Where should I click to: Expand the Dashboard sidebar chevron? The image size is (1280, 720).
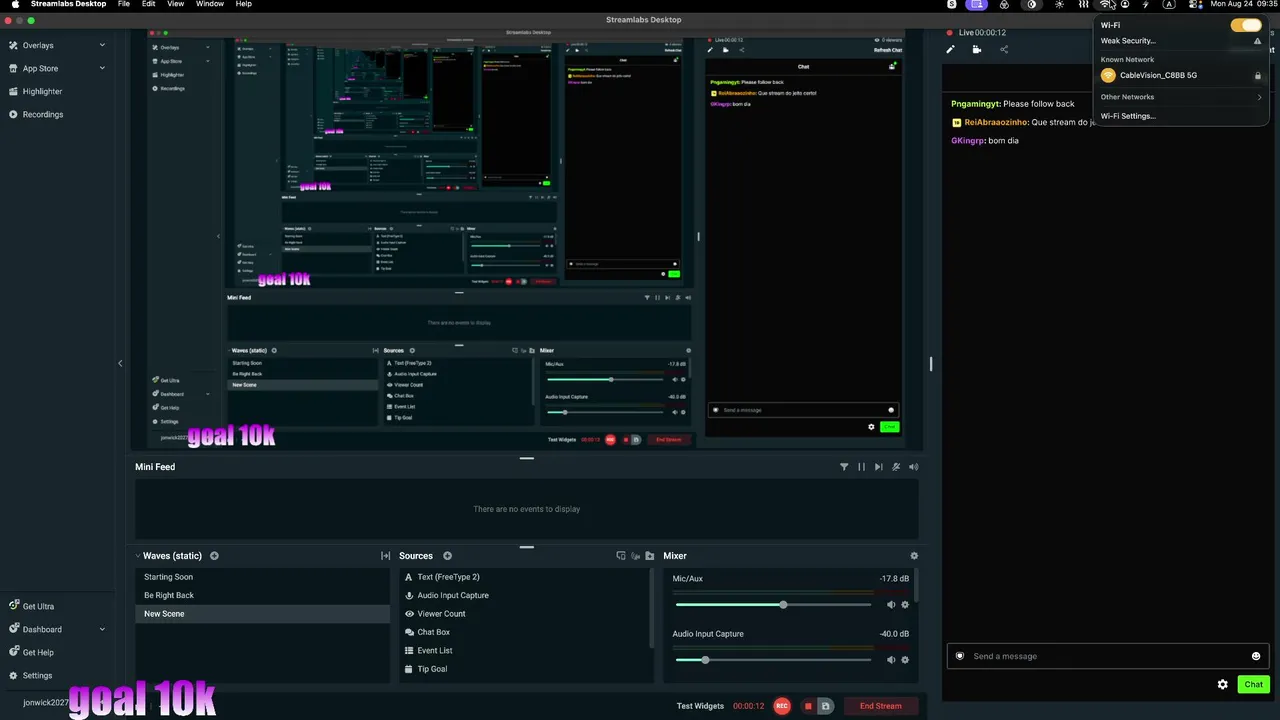(x=102, y=629)
